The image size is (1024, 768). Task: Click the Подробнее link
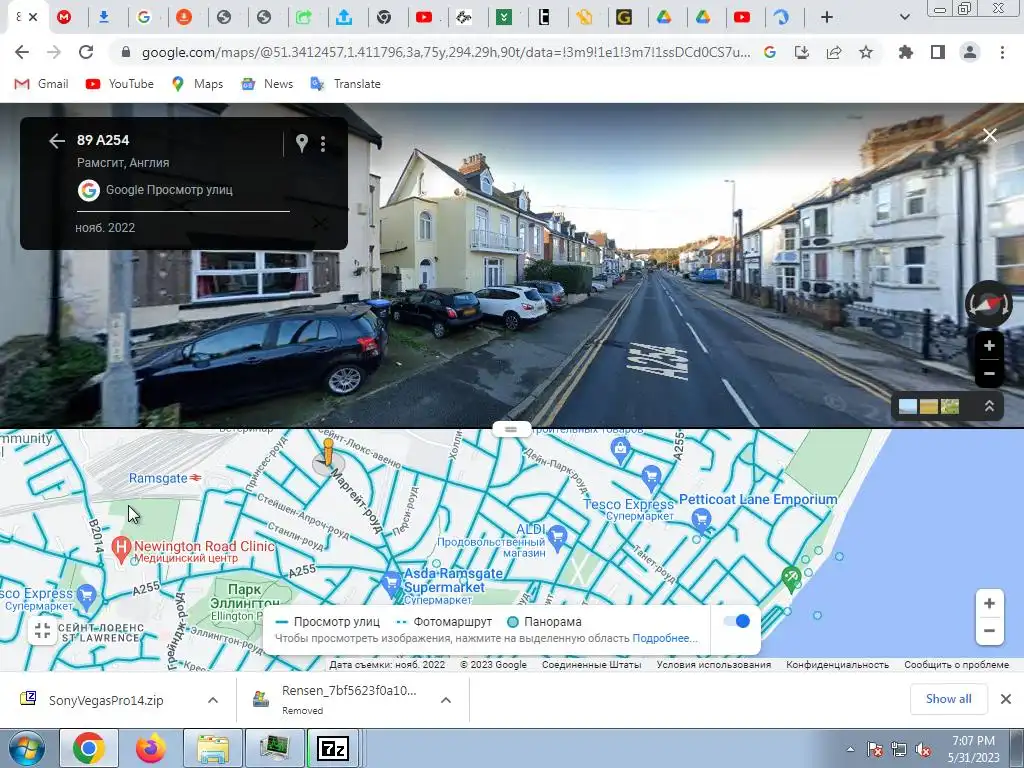pos(665,638)
